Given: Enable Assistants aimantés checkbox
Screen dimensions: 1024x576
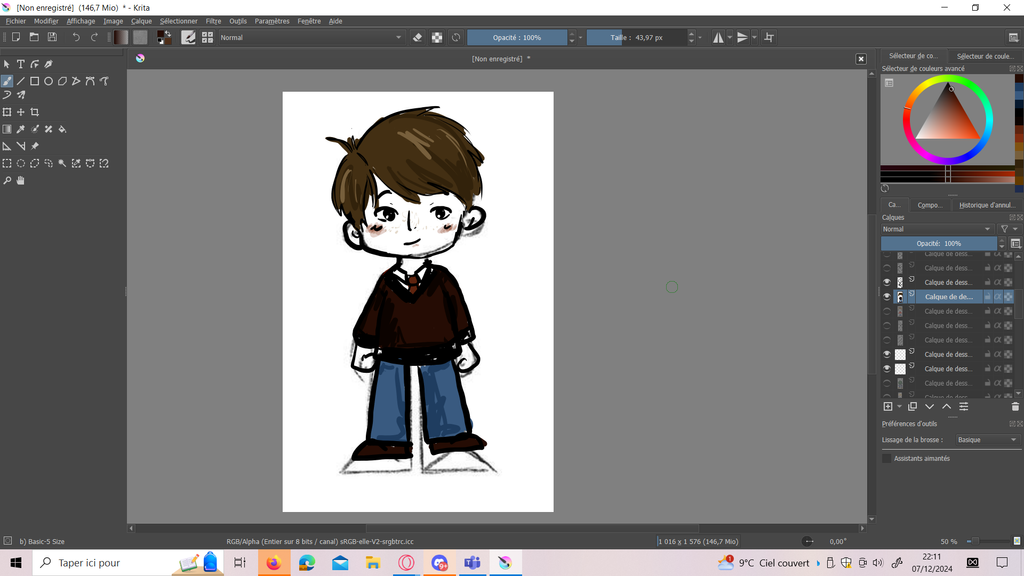Looking at the screenshot, I should pyautogui.click(x=886, y=458).
